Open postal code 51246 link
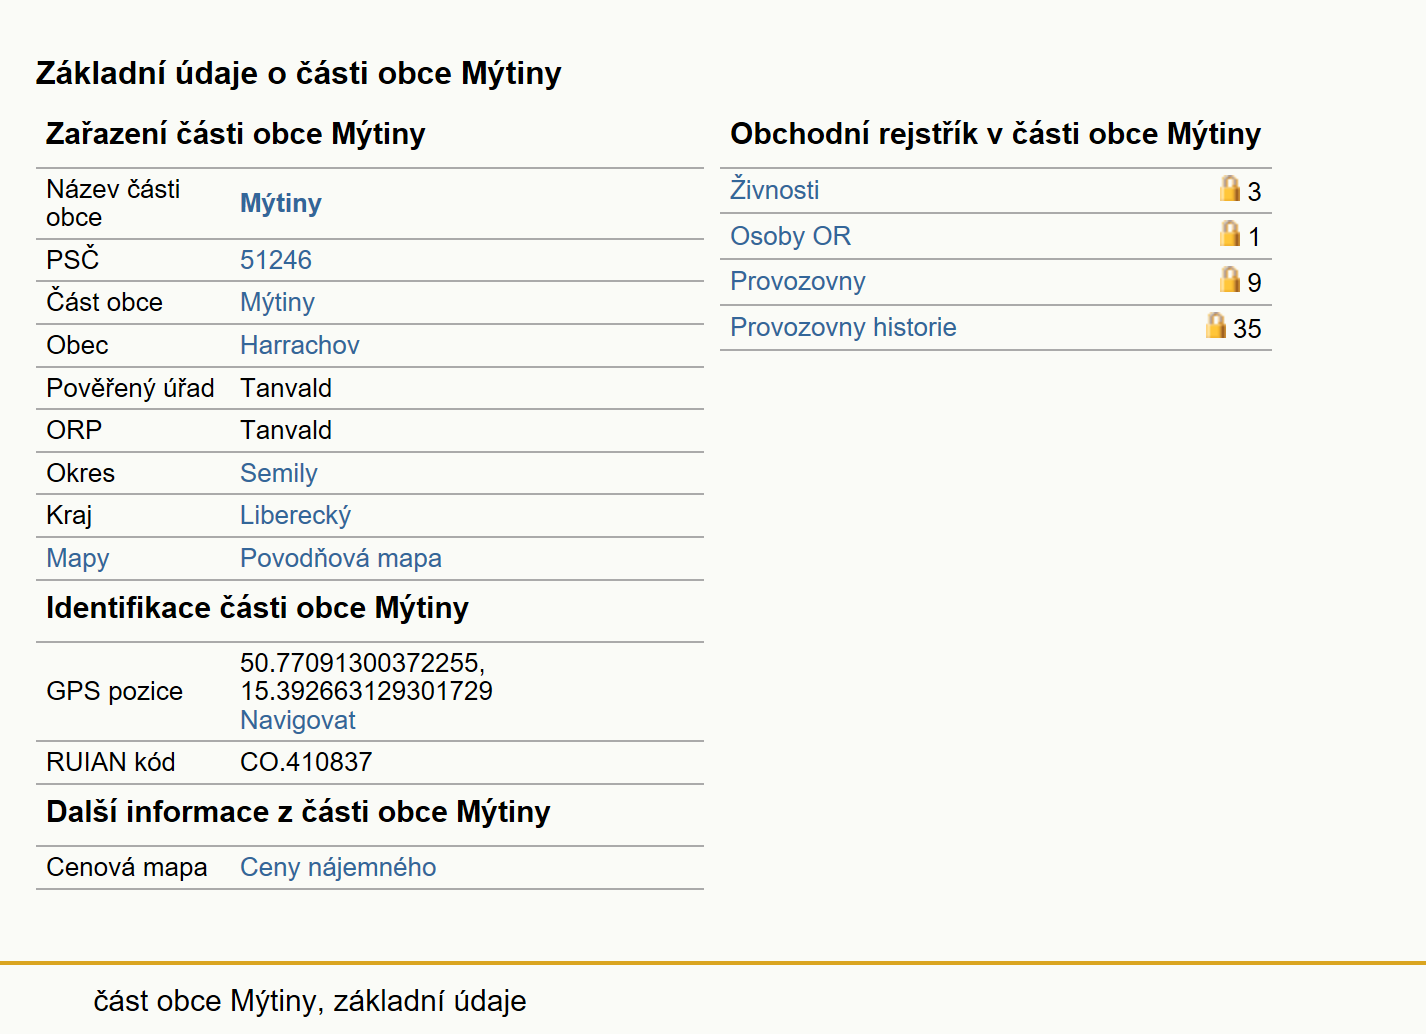 276,260
